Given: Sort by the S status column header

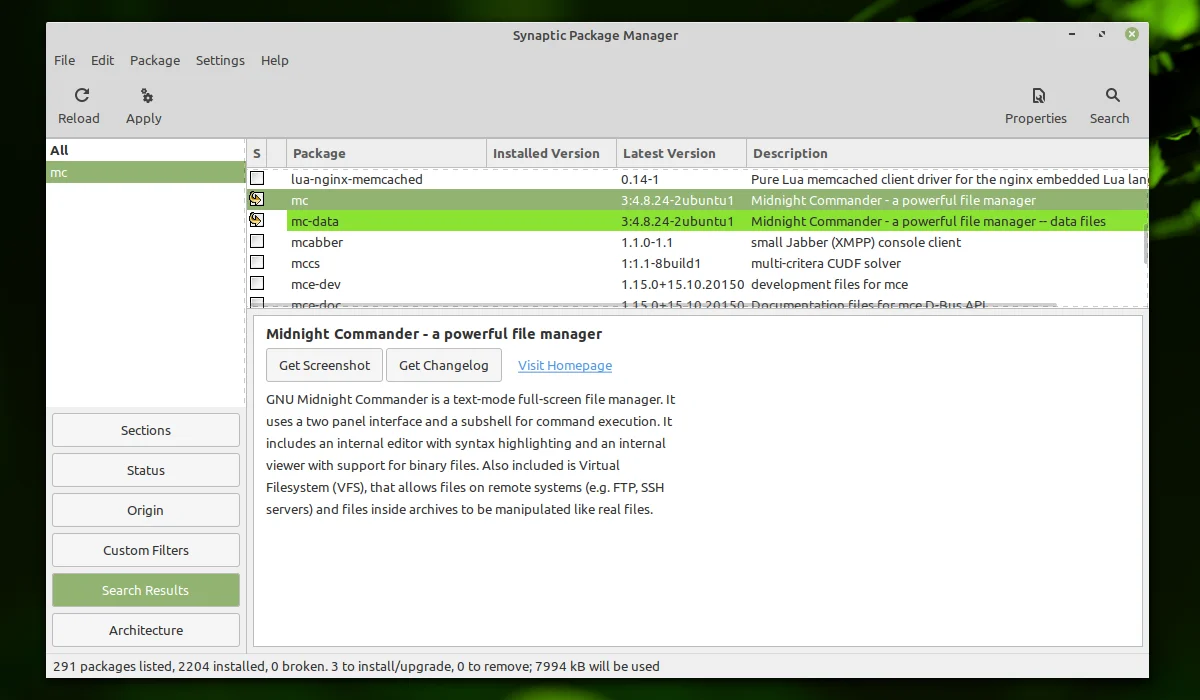Looking at the screenshot, I should tap(257, 153).
